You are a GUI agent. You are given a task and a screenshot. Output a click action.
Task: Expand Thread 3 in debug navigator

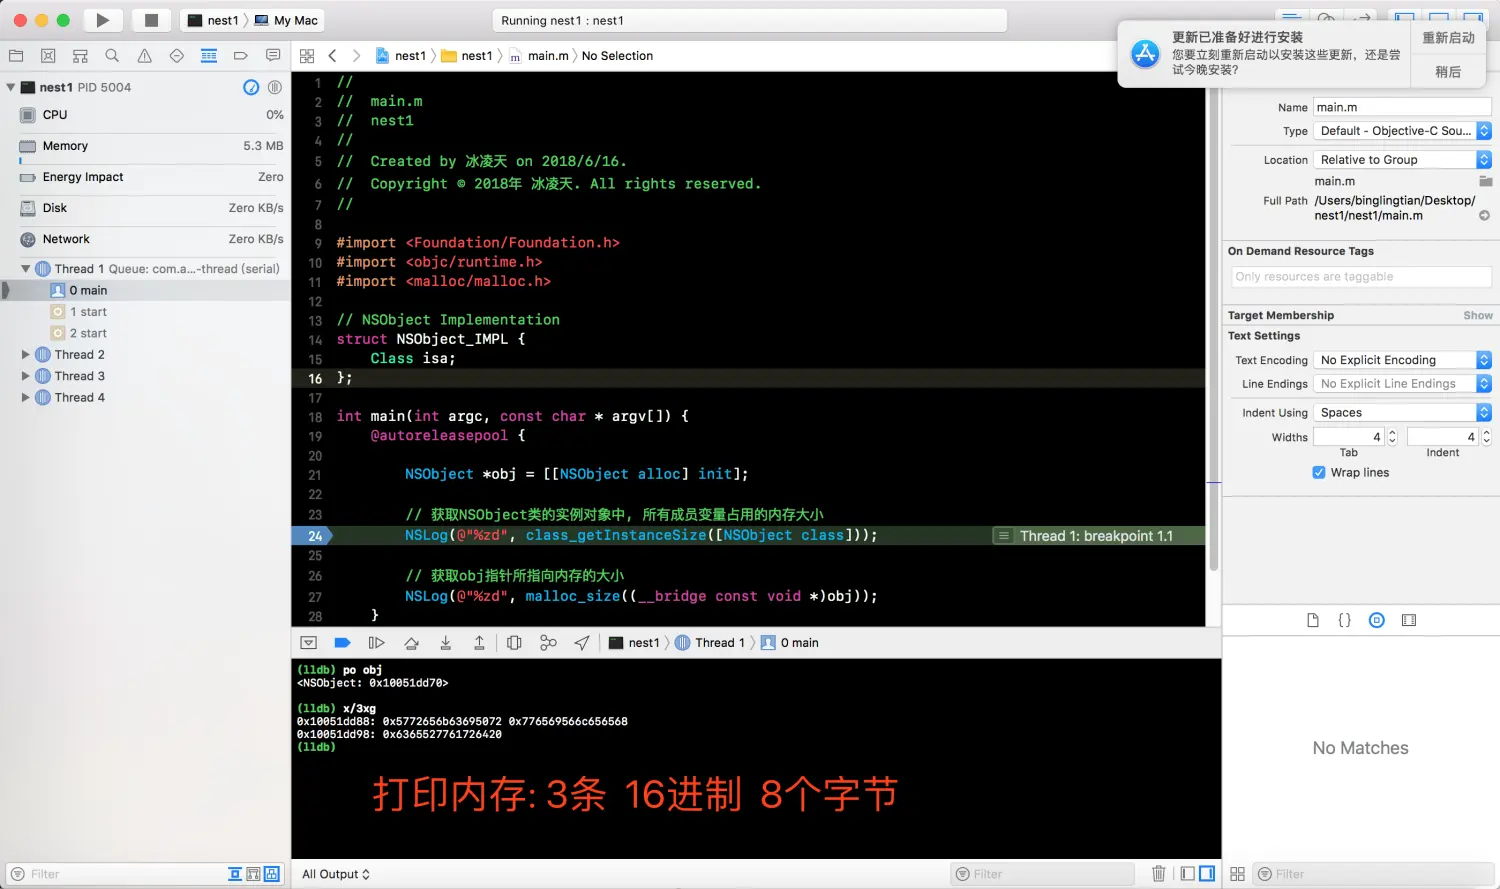tap(26, 376)
